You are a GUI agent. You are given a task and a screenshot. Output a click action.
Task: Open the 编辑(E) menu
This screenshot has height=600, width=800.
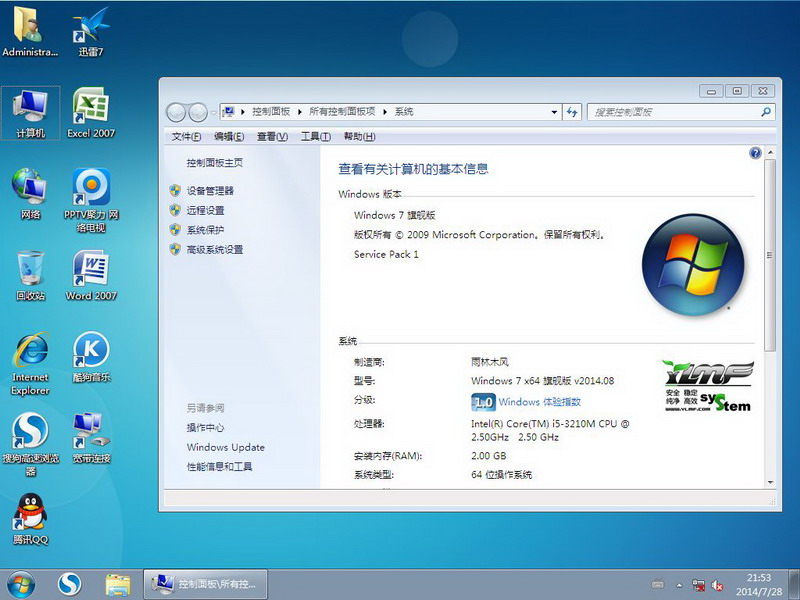point(229,137)
